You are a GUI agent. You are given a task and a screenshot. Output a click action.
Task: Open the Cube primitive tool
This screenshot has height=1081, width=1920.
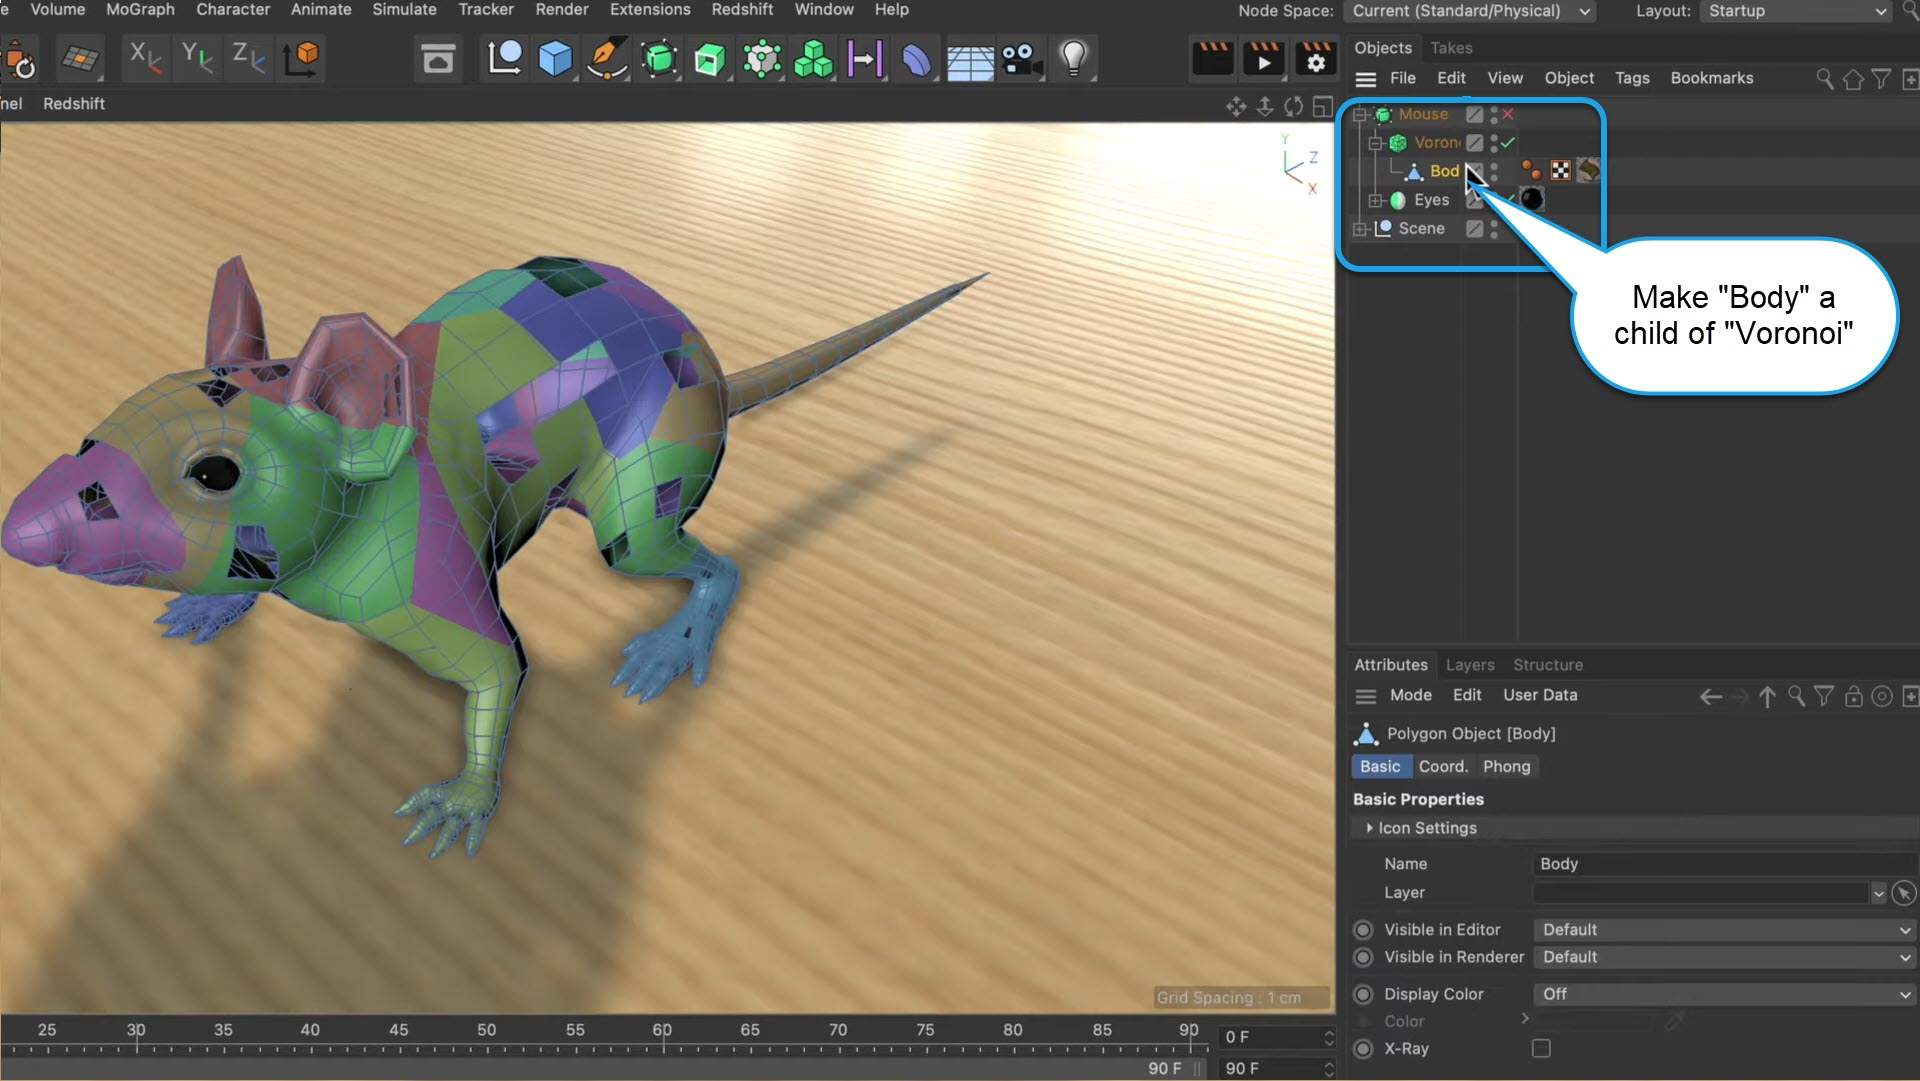click(556, 58)
